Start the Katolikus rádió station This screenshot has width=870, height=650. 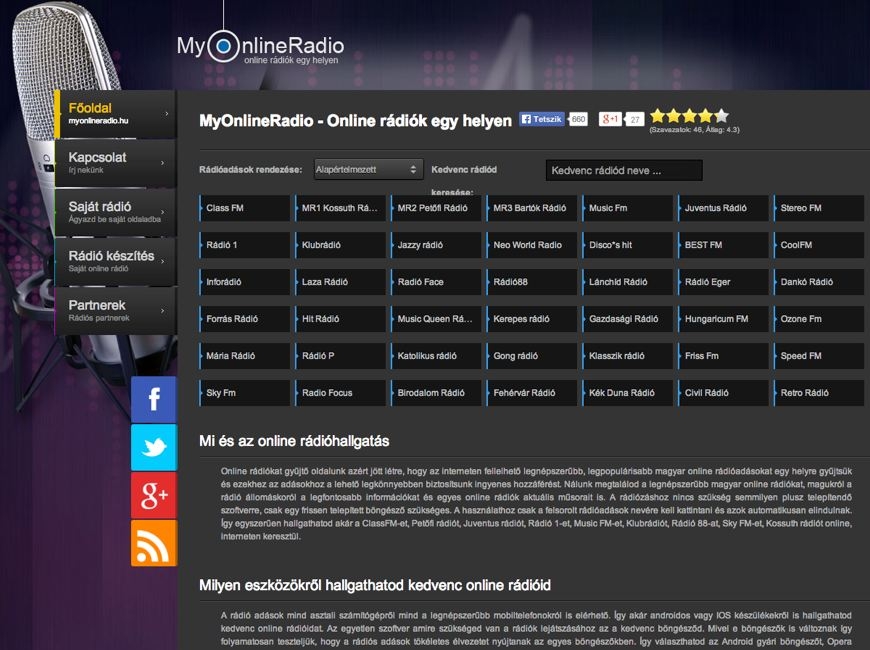(436, 356)
